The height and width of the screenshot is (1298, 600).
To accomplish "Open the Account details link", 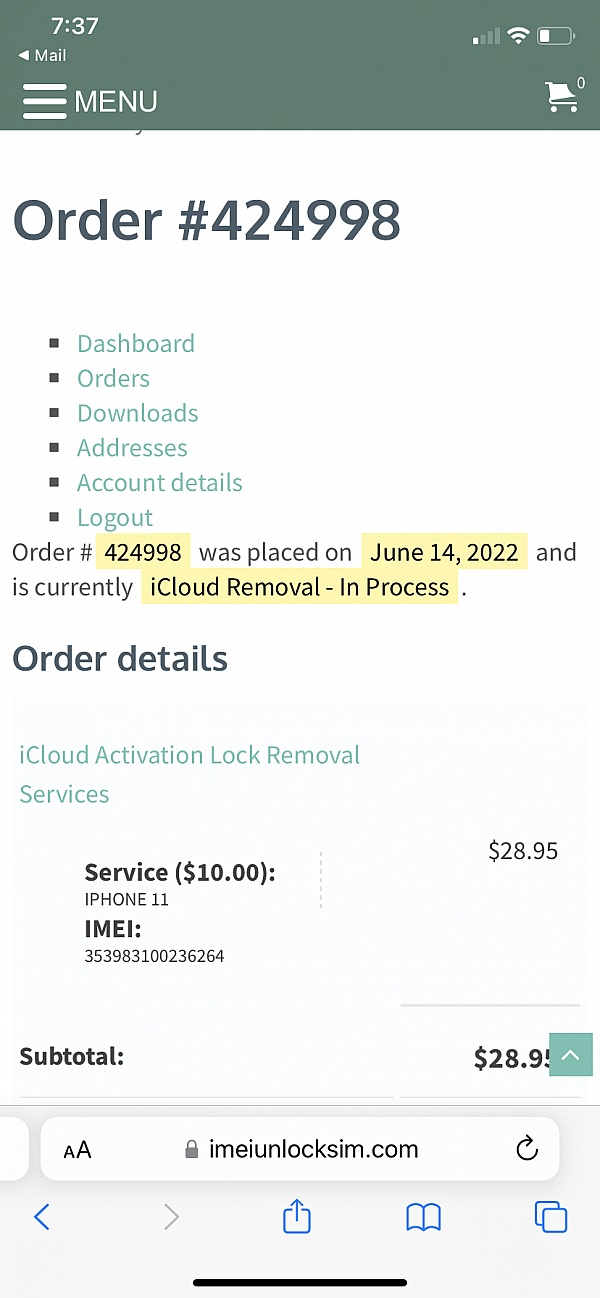I will [x=160, y=483].
